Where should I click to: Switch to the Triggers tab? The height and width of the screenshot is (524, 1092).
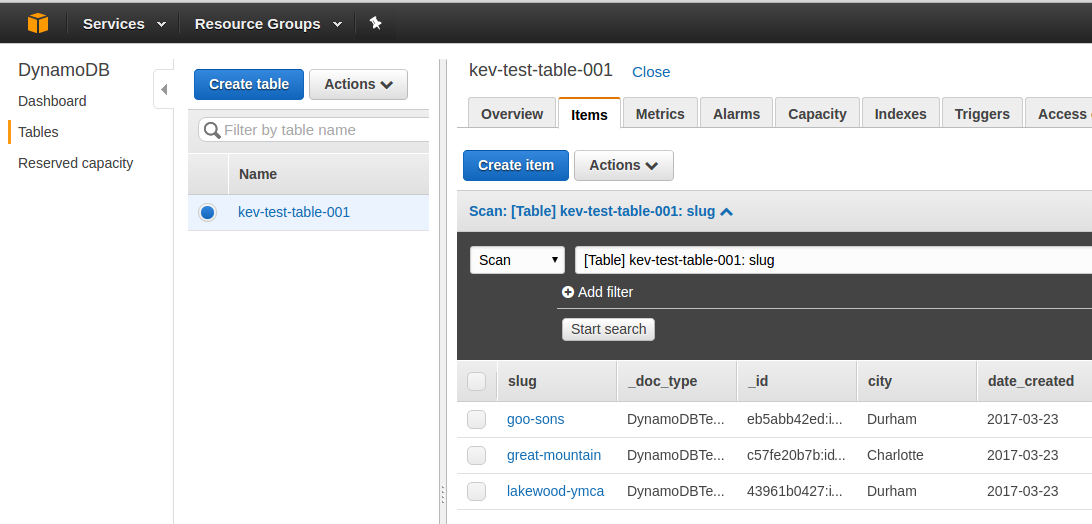tap(982, 114)
